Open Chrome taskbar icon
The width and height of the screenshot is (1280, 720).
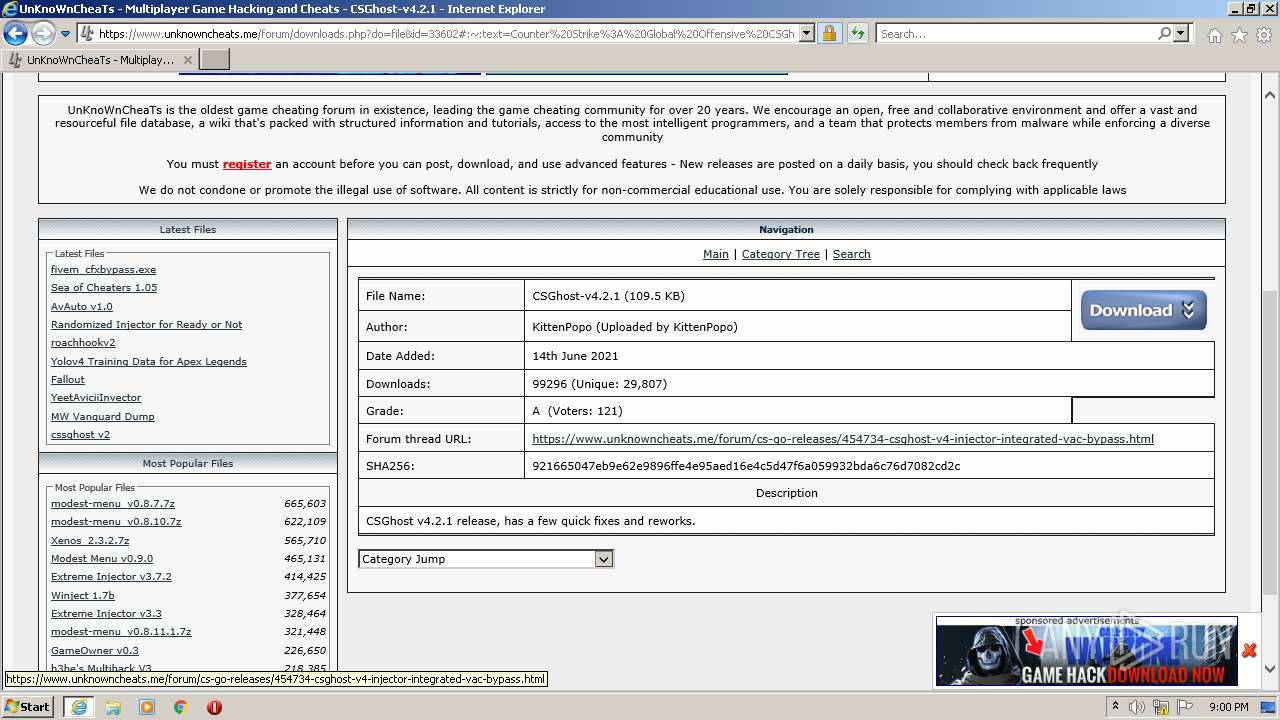(x=181, y=707)
